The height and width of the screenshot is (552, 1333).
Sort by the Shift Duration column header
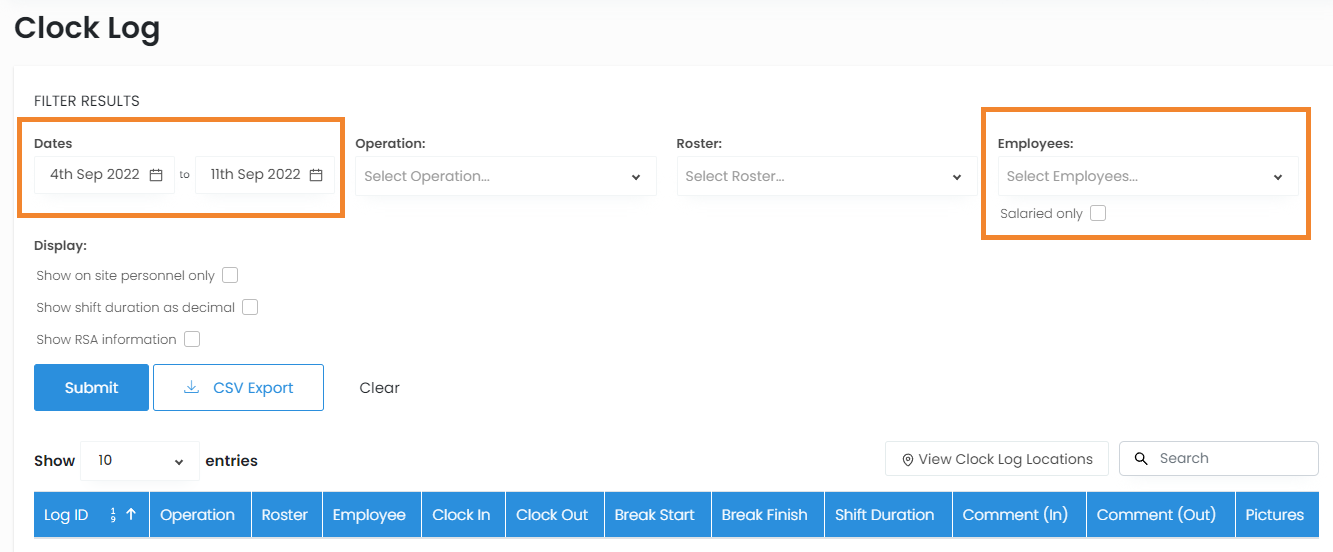pyautogui.click(x=884, y=515)
